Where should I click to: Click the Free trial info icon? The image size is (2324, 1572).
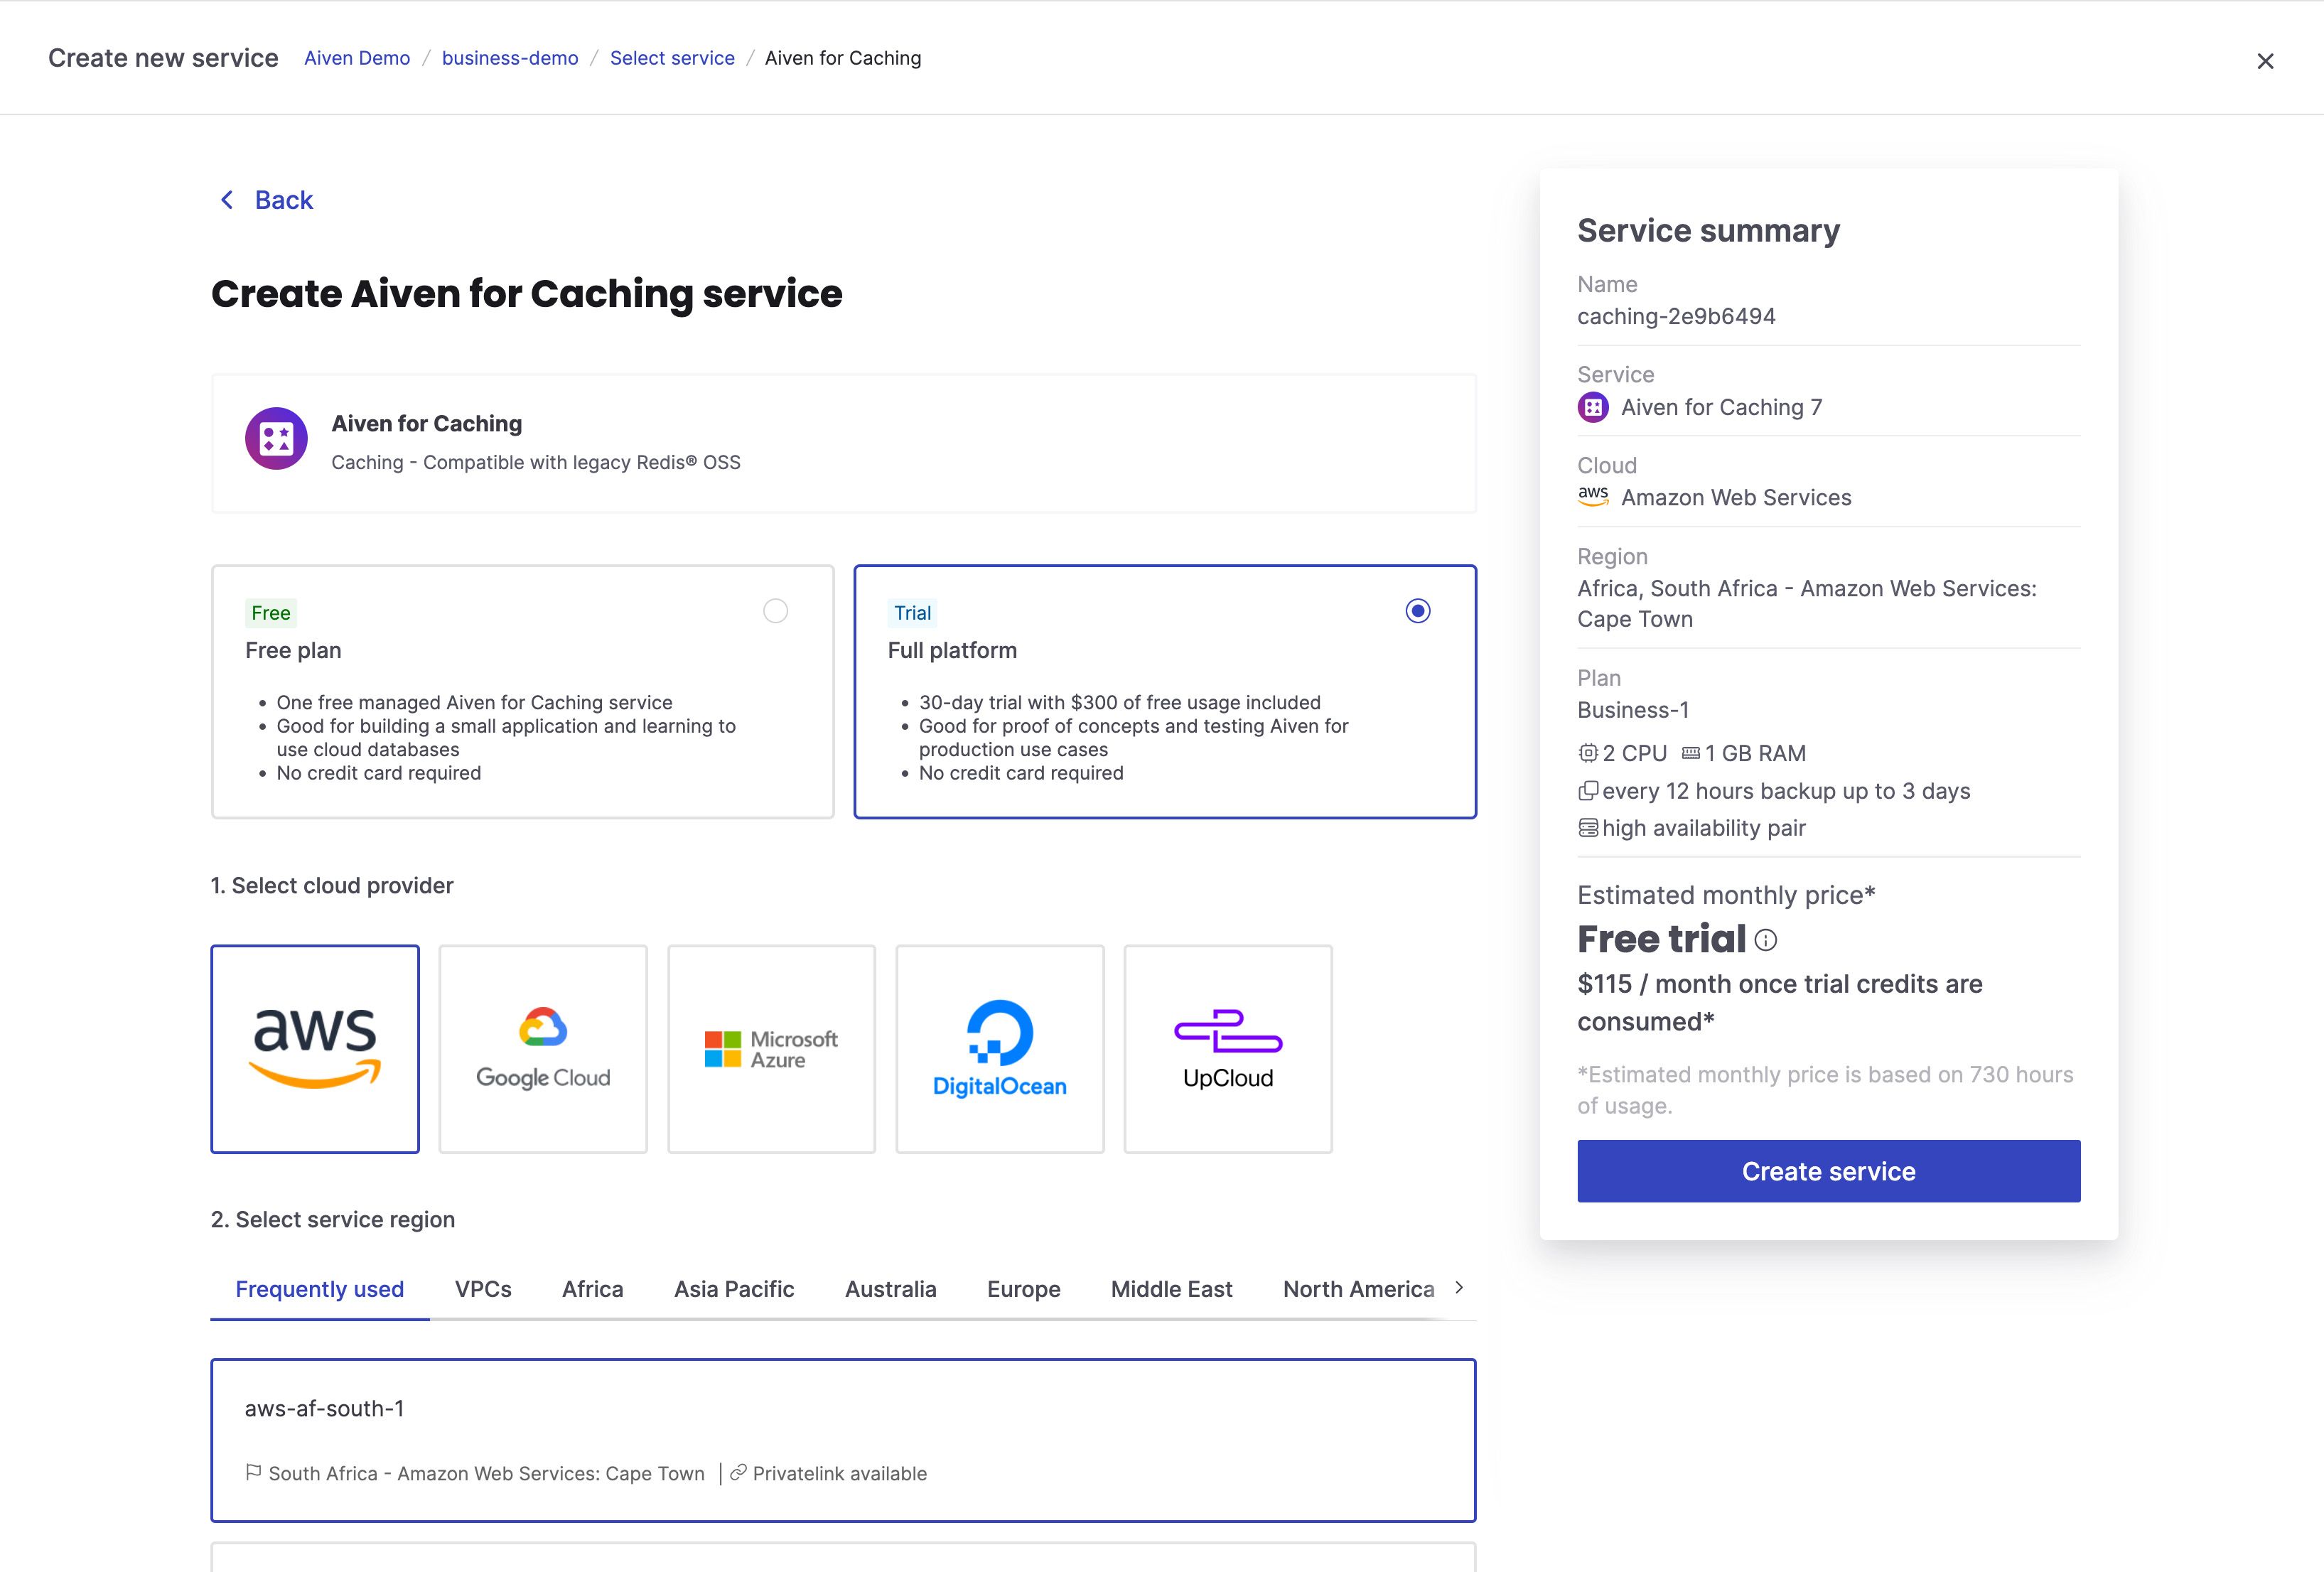click(x=1766, y=940)
